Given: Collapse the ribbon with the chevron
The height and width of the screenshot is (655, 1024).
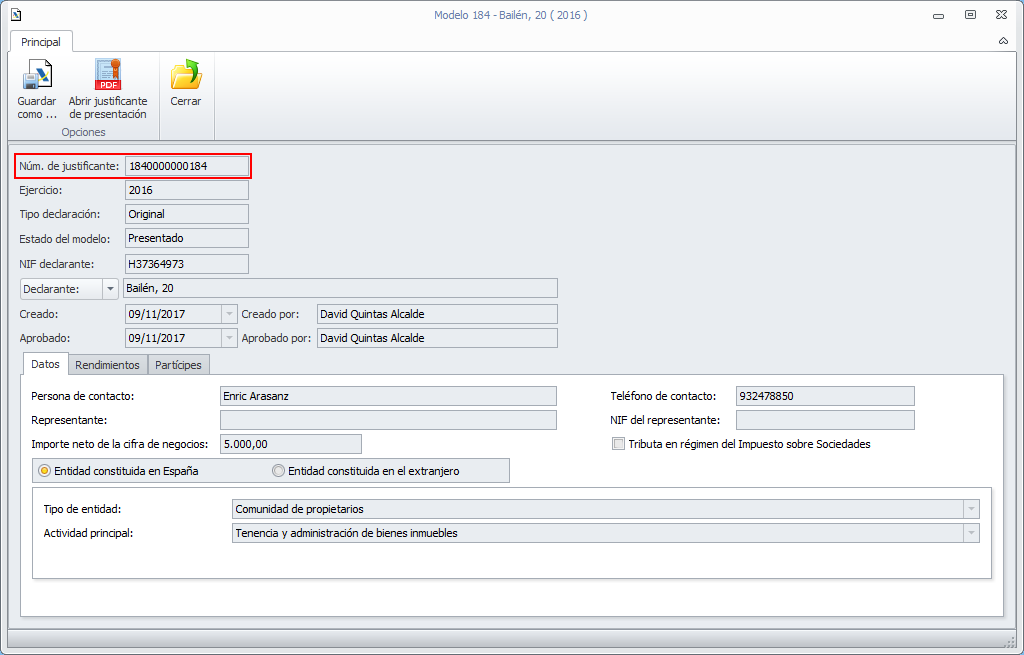Looking at the screenshot, I should 1003,41.
